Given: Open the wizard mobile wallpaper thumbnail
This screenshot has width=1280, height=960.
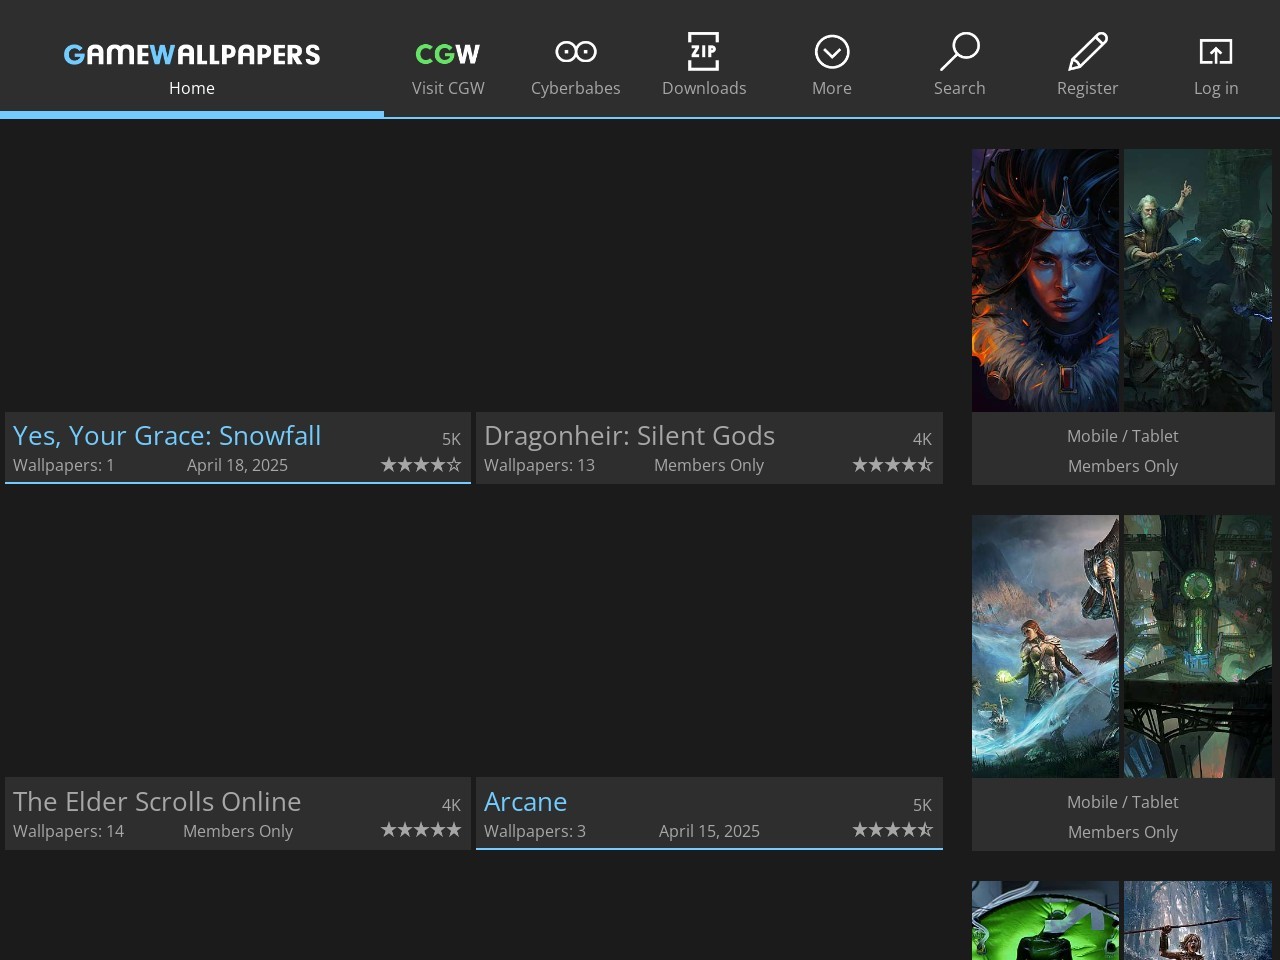Looking at the screenshot, I should pos(1197,280).
